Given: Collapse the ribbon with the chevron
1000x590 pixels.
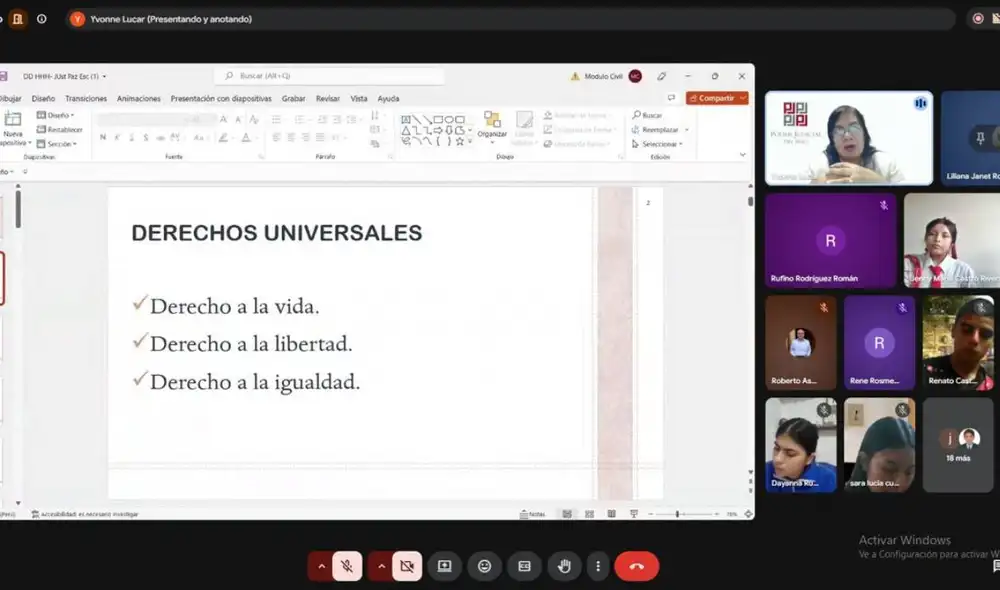Looking at the screenshot, I should (742, 154).
